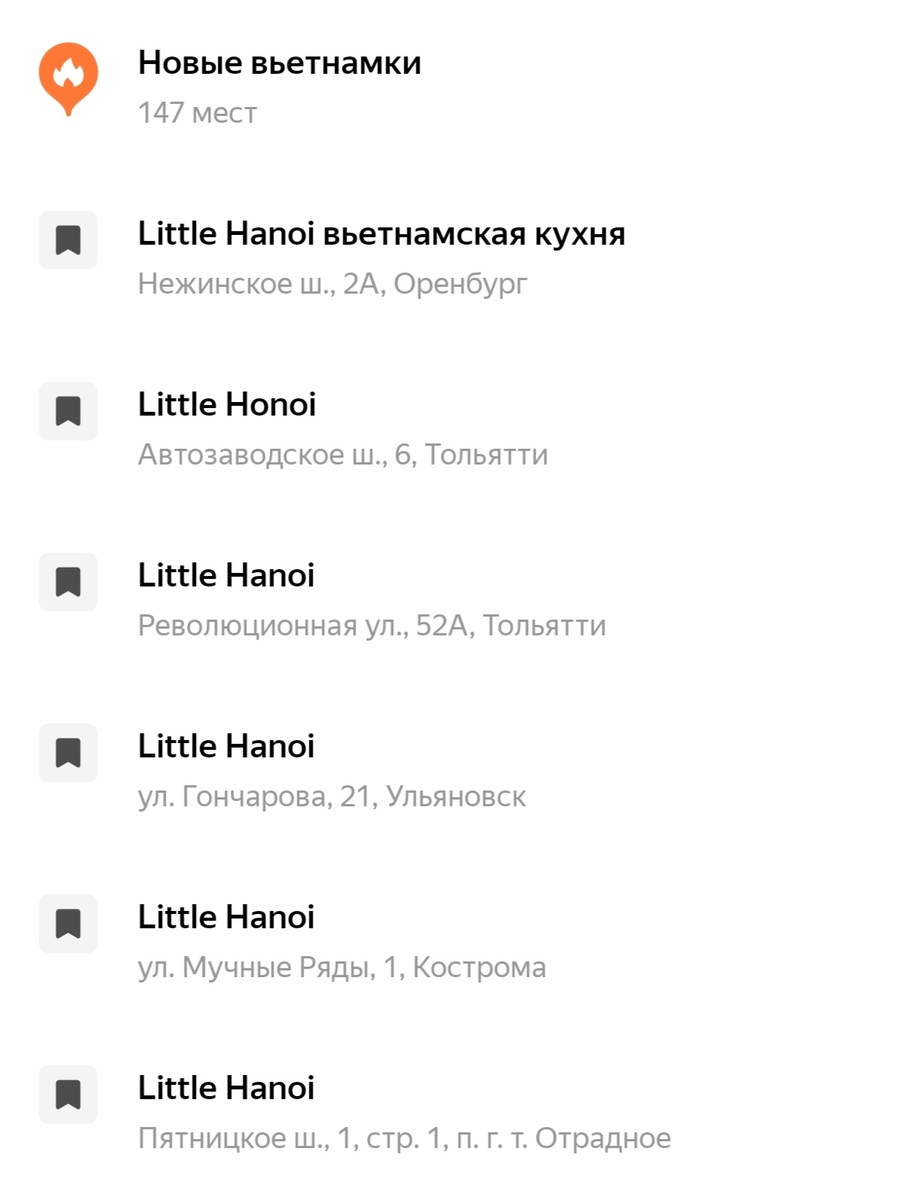
Task: Click the bookmark icon next to Little Honoi in Тольятти
Action: point(67,411)
